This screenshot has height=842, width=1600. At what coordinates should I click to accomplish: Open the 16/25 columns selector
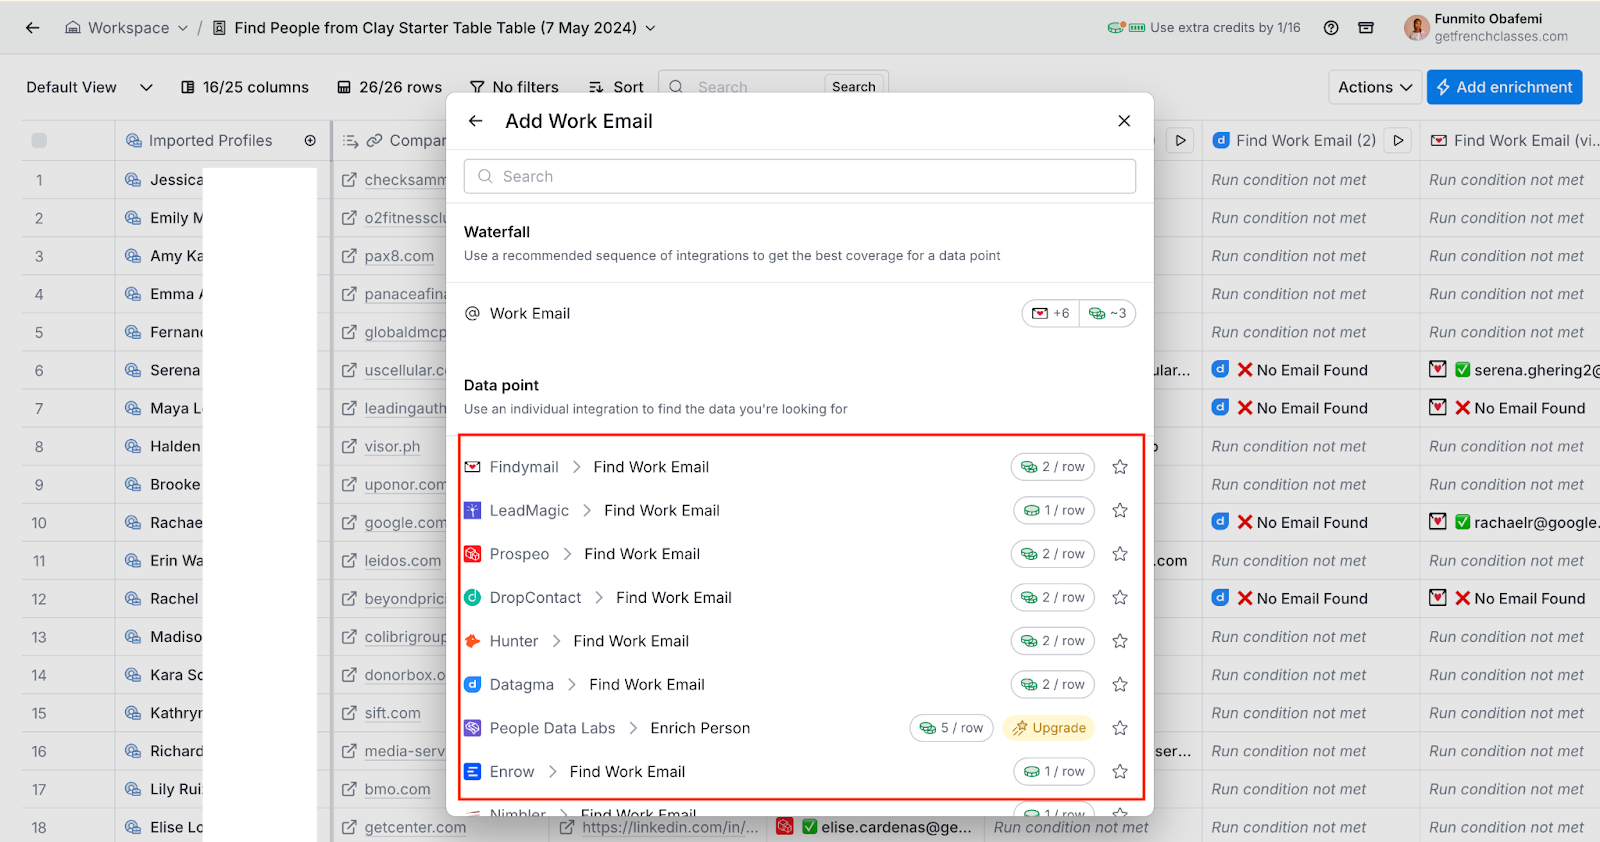point(245,87)
